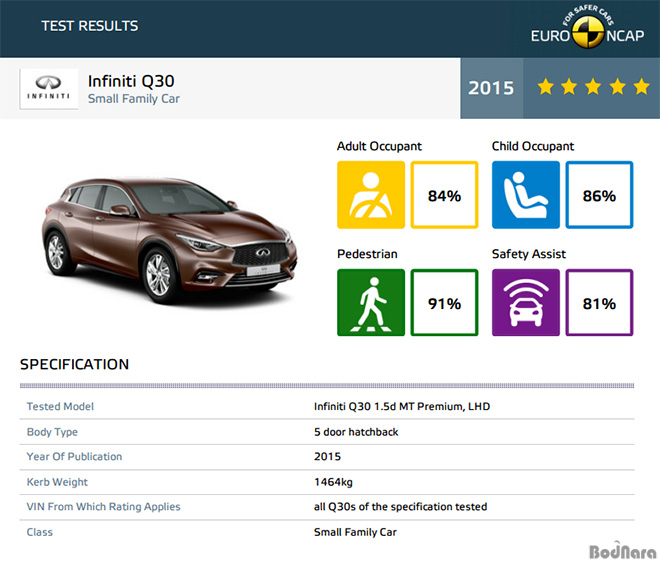The image size is (660, 562).
Task: Click the Pedestrian label
Action: pos(367,254)
